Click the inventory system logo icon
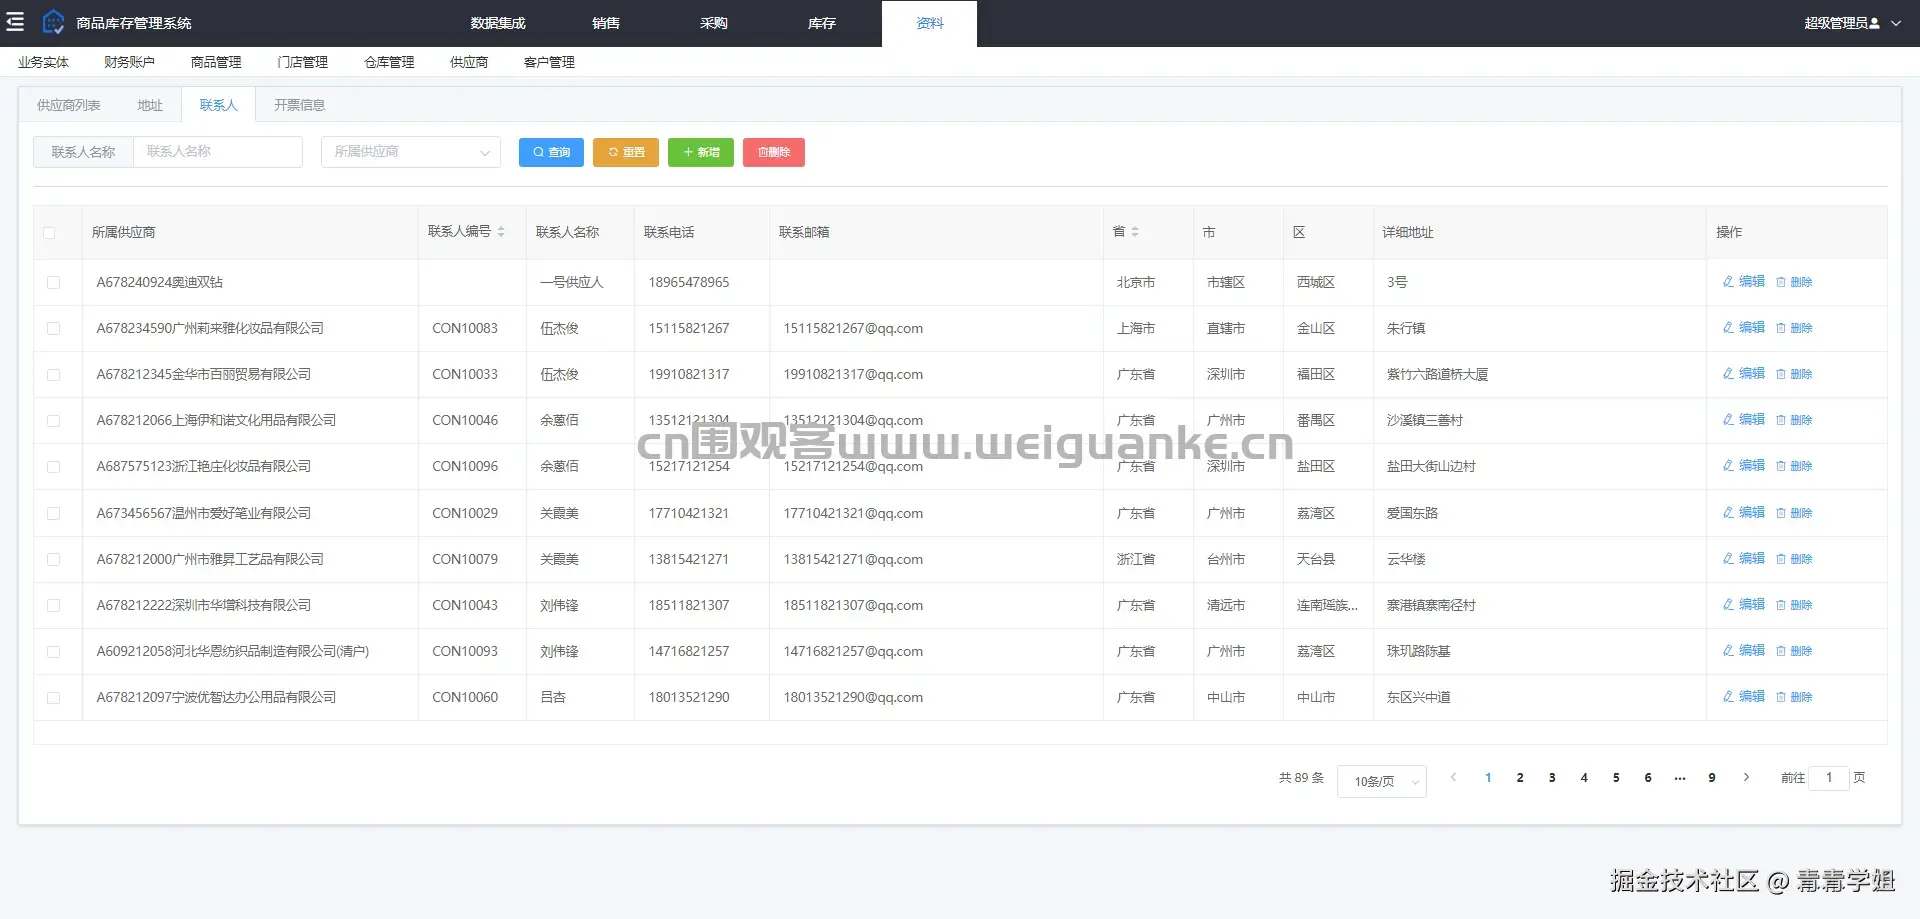Image resolution: width=1920 pixels, height=919 pixels. click(53, 22)
